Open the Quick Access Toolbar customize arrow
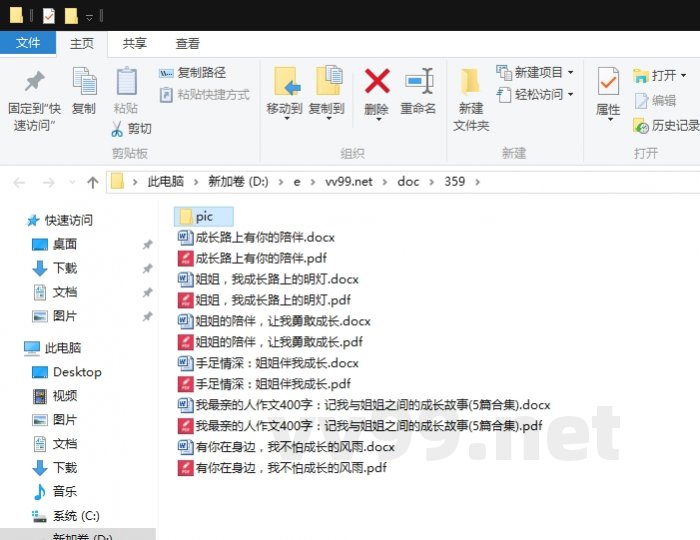The height and width of the screenshot is (540, 700). click(x=90, y=17)
